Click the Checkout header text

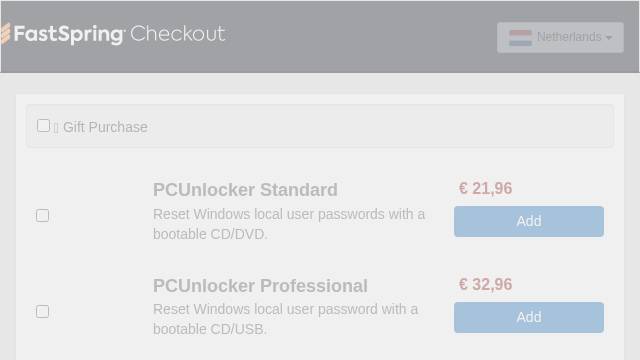click(x=177, y=33)
